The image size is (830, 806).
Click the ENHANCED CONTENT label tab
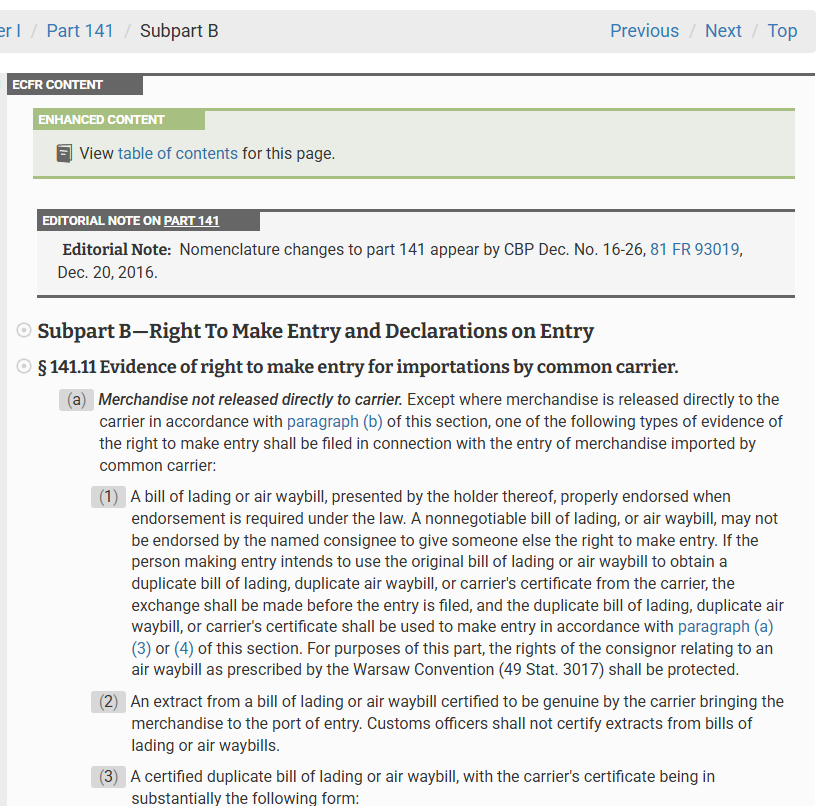101,120
